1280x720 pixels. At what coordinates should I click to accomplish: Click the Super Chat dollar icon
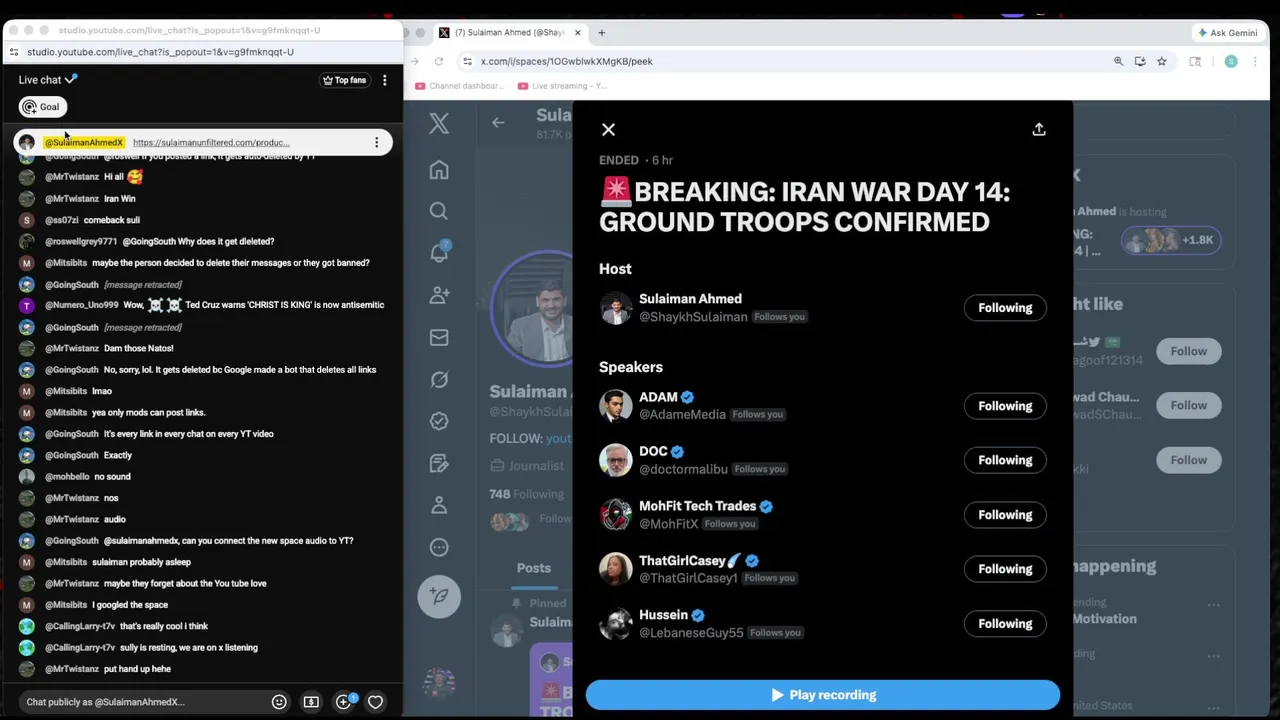(x=311, y=702)
